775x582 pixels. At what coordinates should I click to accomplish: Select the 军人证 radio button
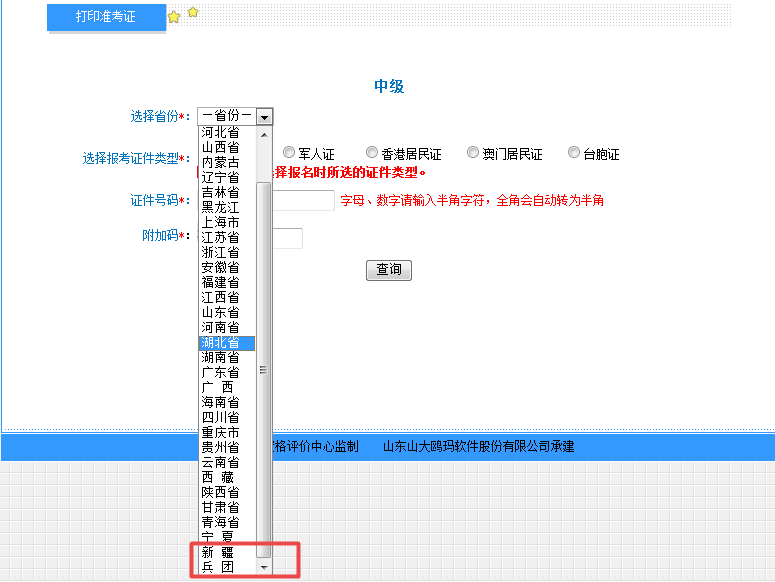tap(289, 153)
